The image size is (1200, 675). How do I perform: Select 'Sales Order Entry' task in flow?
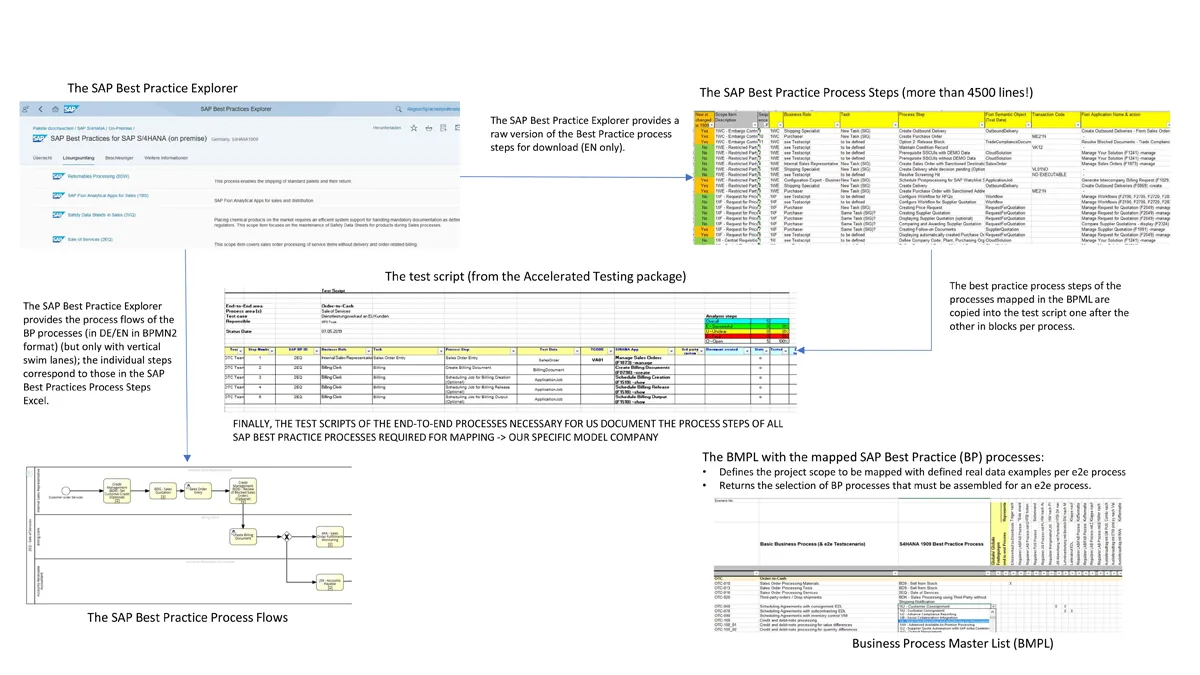pos(198,491)
